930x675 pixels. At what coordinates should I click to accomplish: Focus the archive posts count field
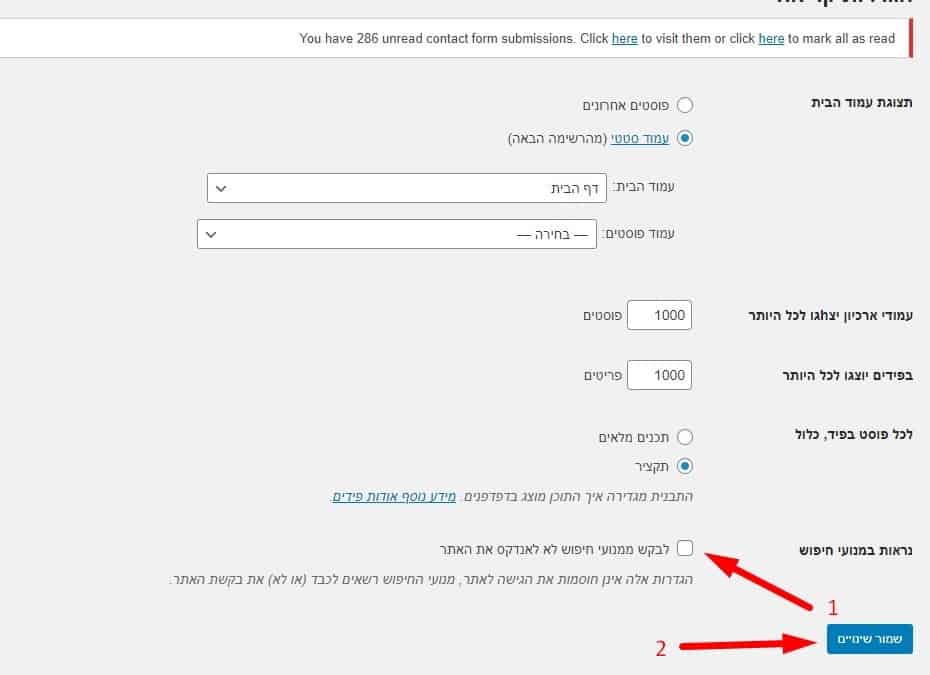click(x=659, y=315)
